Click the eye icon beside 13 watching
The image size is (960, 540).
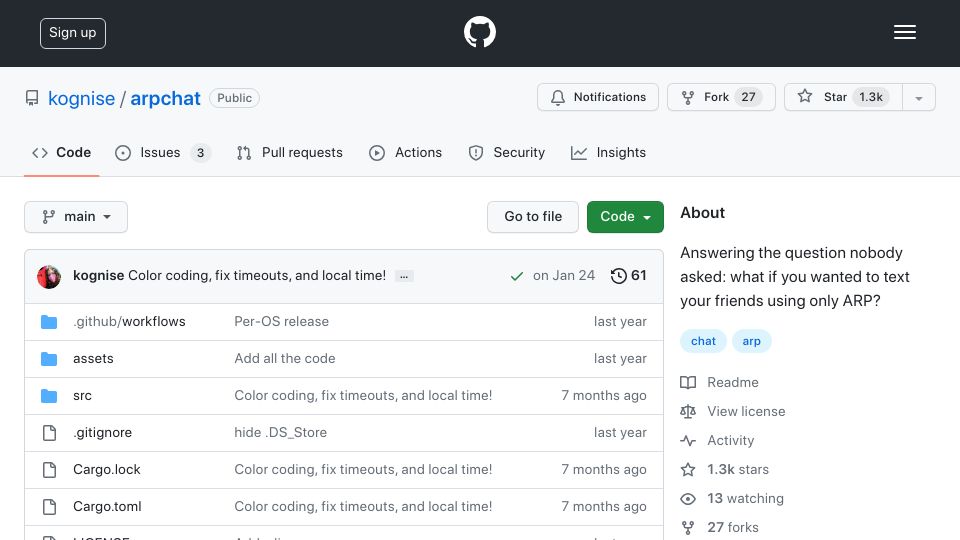[688, 499]
